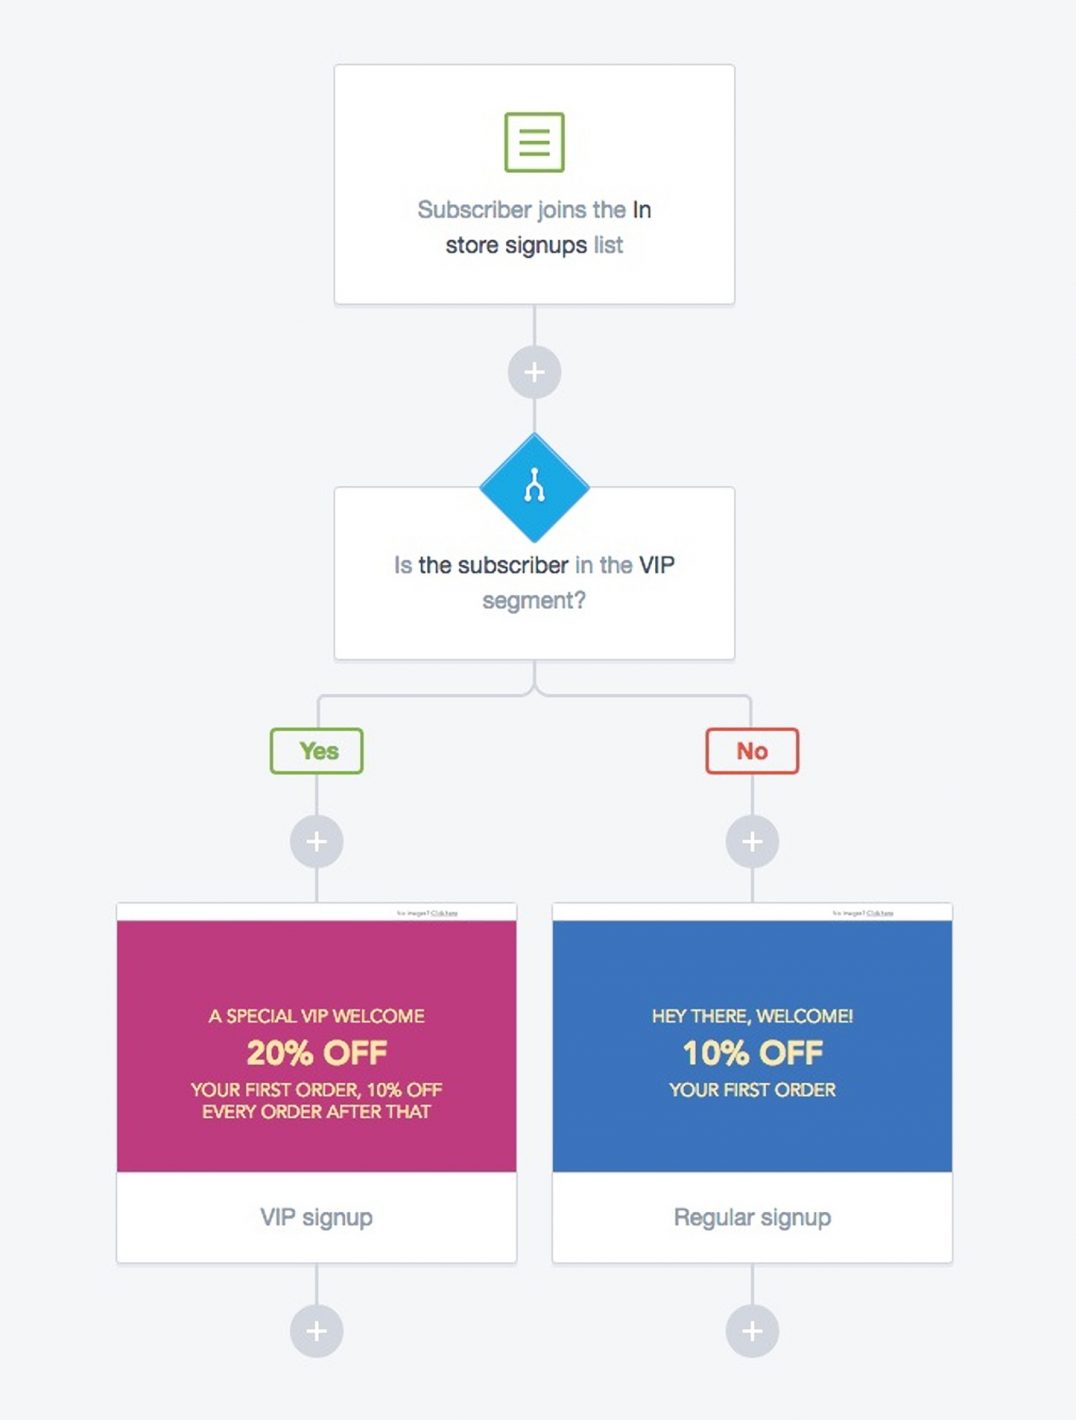This screenshot has height=1420, width=1076.
Task: Add a step after the Regular signup email
Action: [752, 1331]
